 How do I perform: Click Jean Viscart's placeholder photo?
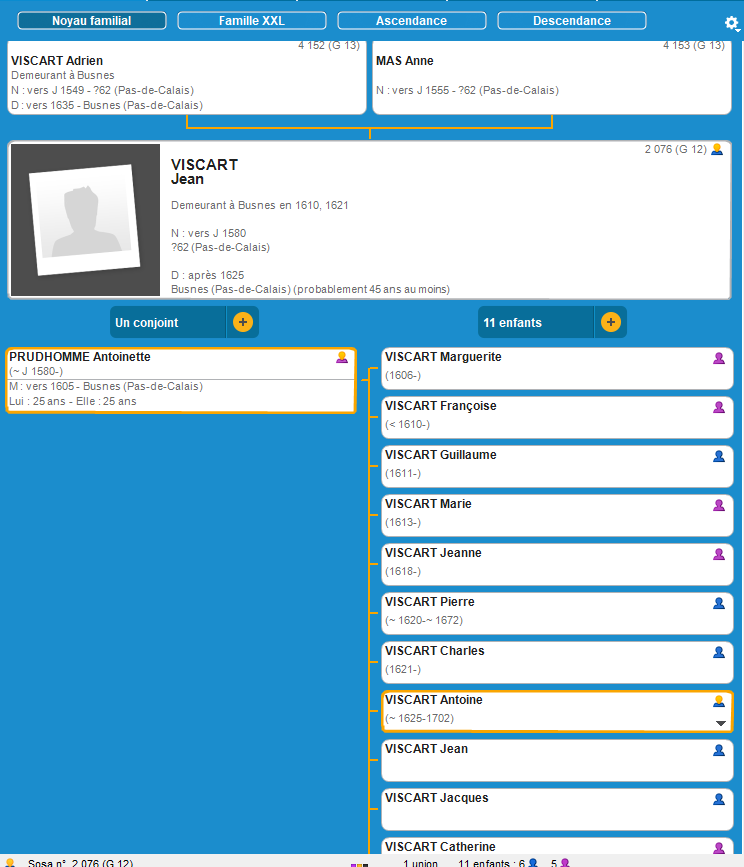(84, 220)
